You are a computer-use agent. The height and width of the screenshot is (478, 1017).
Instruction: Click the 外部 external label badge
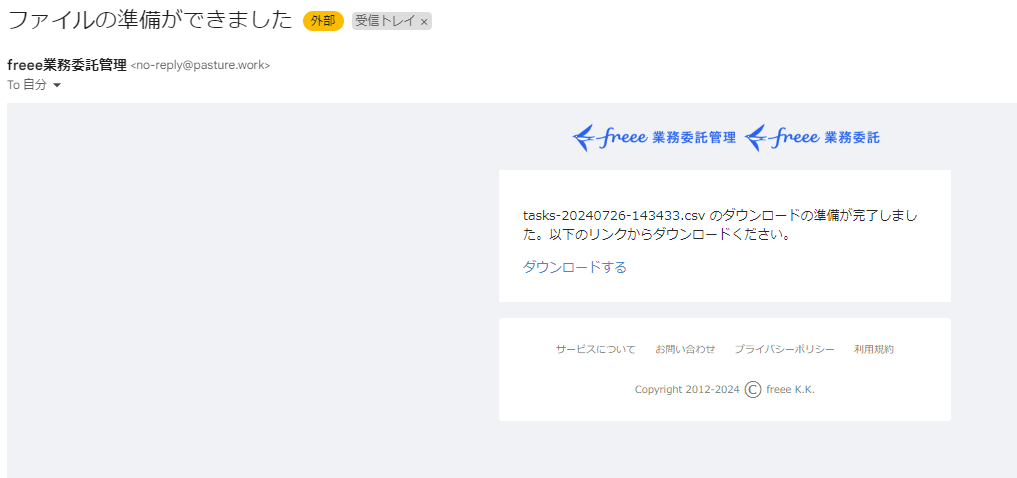point(323,21)
